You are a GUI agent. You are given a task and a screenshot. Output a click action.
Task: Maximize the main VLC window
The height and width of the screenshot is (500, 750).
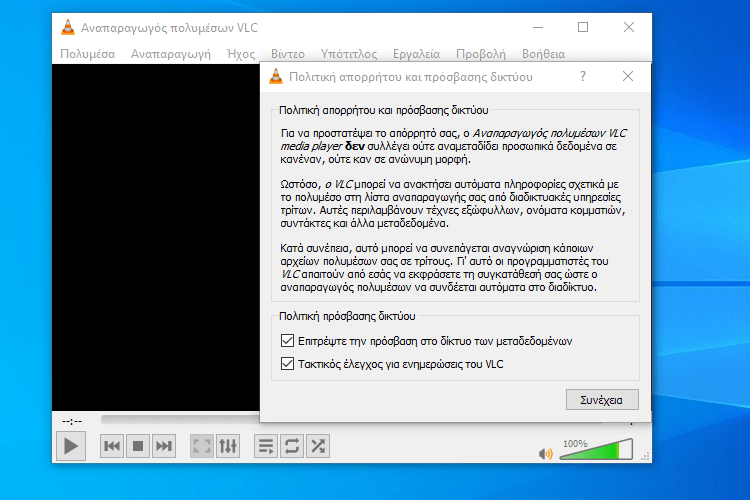[583, 27]
